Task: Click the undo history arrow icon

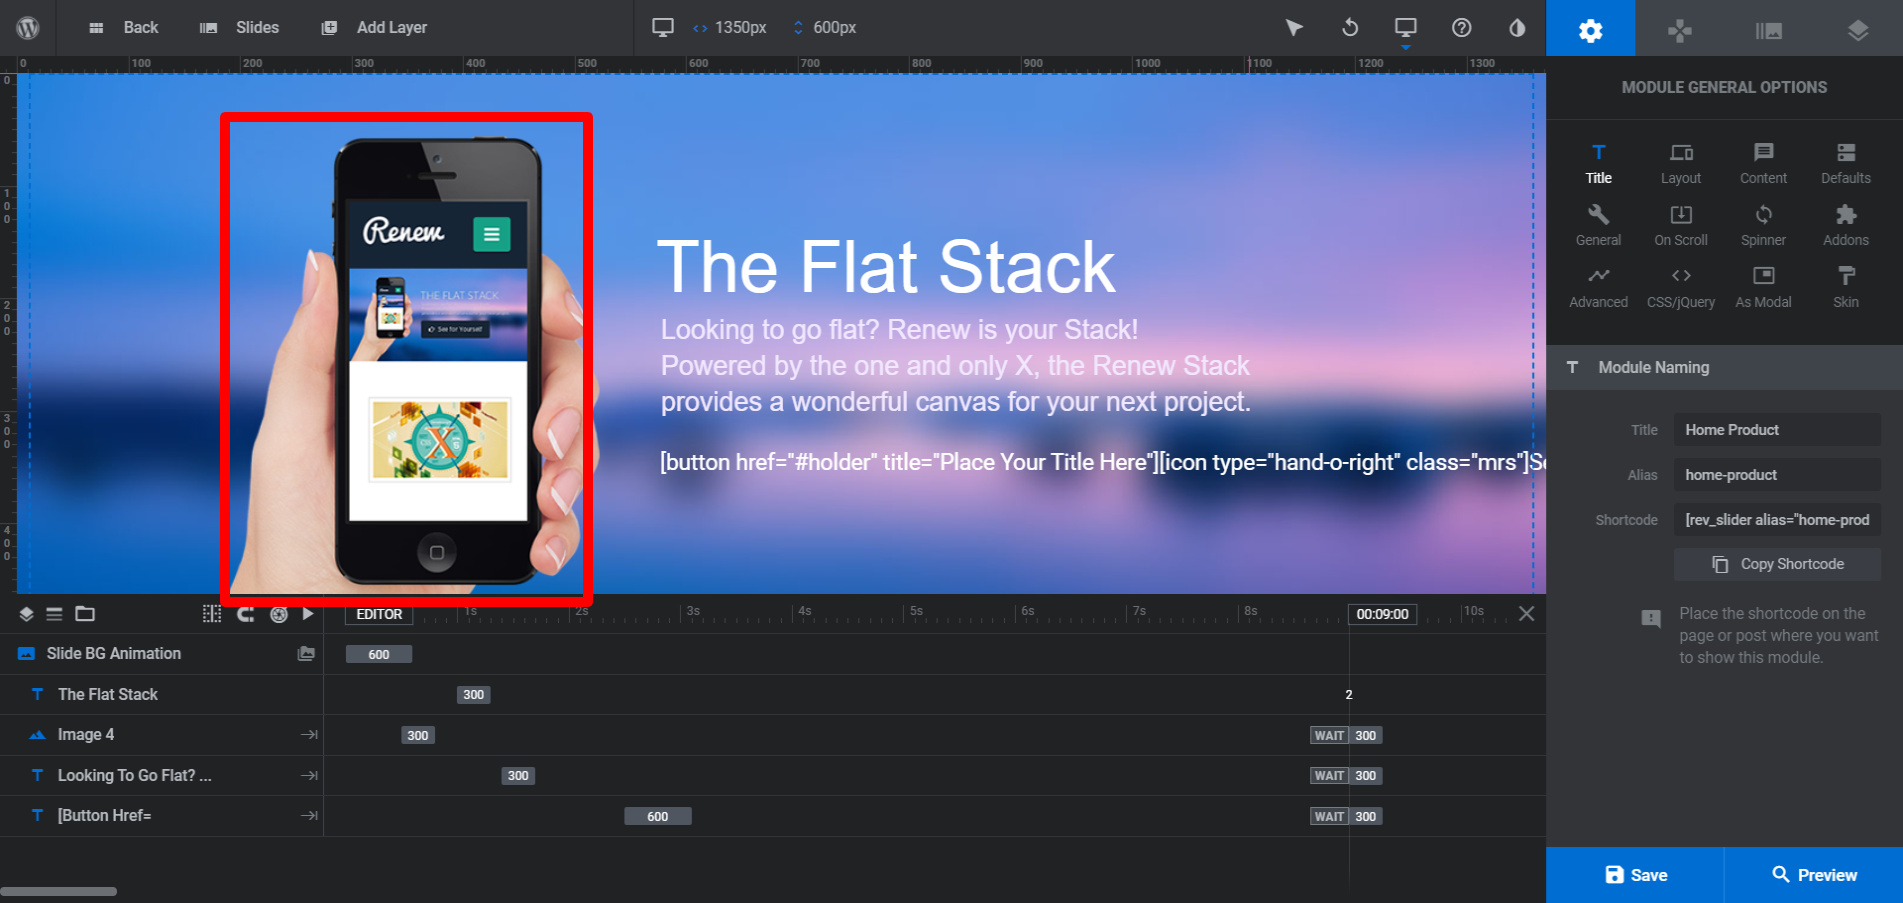Action: [1350, 28]
